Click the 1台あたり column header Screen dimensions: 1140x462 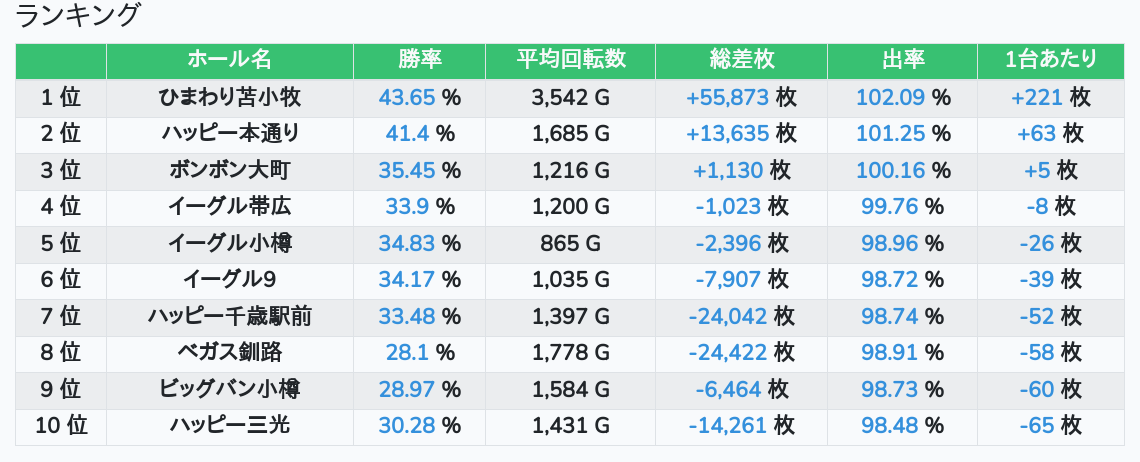coord(1050,60)
